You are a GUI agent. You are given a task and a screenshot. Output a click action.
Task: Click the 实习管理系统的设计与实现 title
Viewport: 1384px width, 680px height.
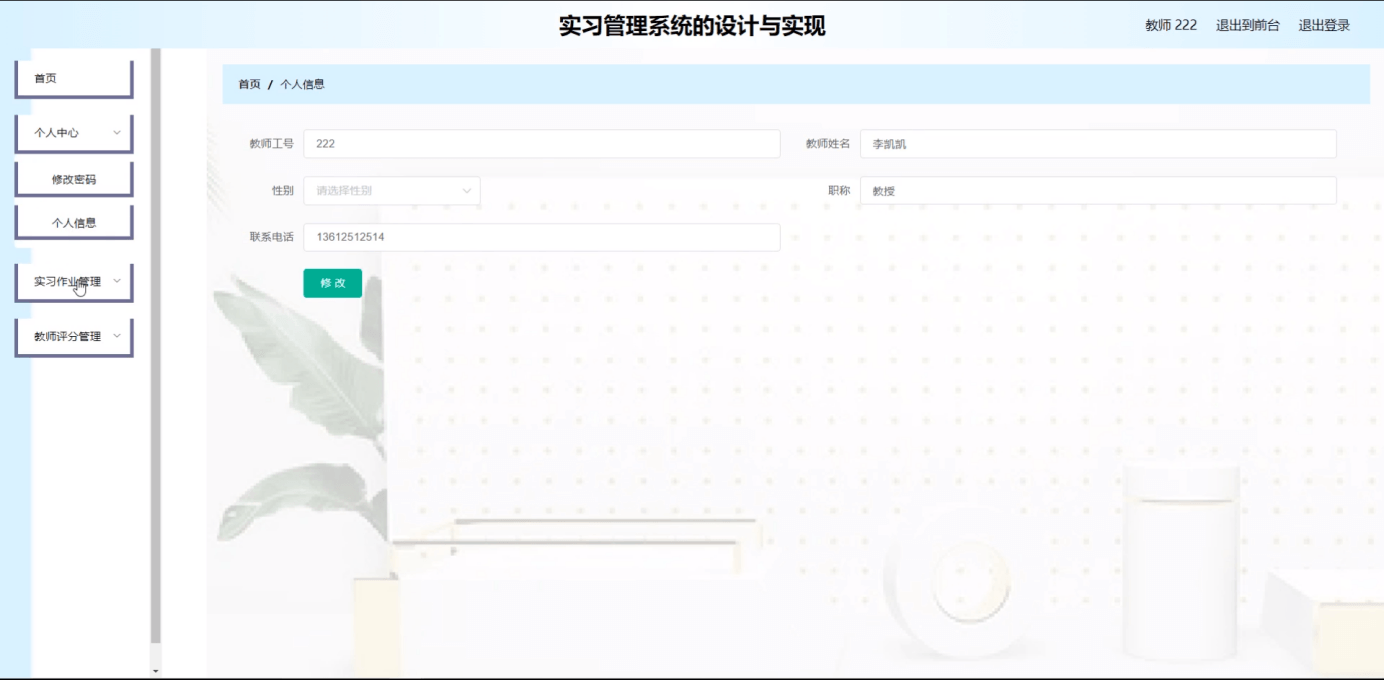point(692,26)
